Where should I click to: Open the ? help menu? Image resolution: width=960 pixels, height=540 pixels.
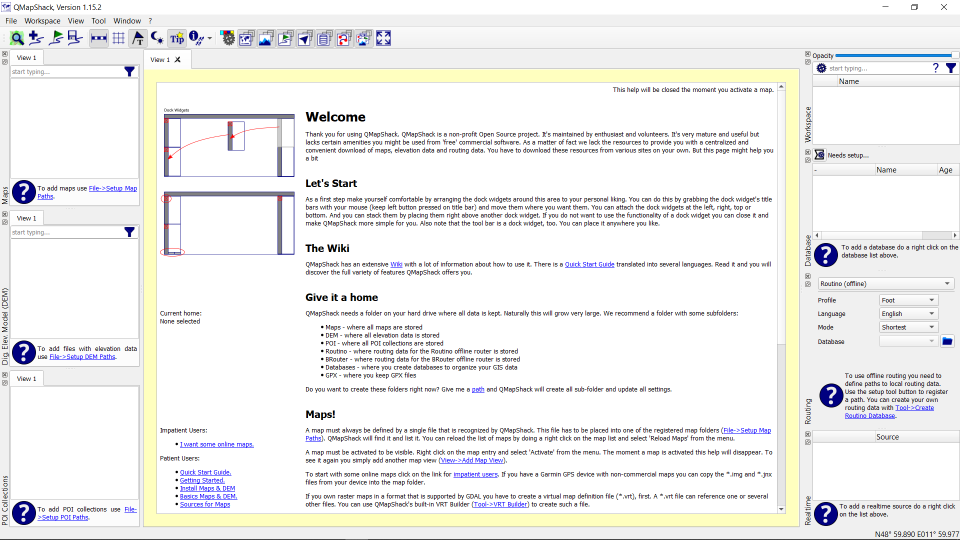(151, 21)
